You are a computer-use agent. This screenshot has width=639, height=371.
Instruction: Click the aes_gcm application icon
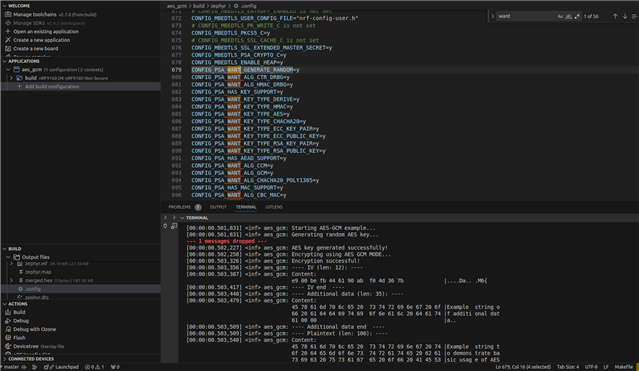[17, 69]
